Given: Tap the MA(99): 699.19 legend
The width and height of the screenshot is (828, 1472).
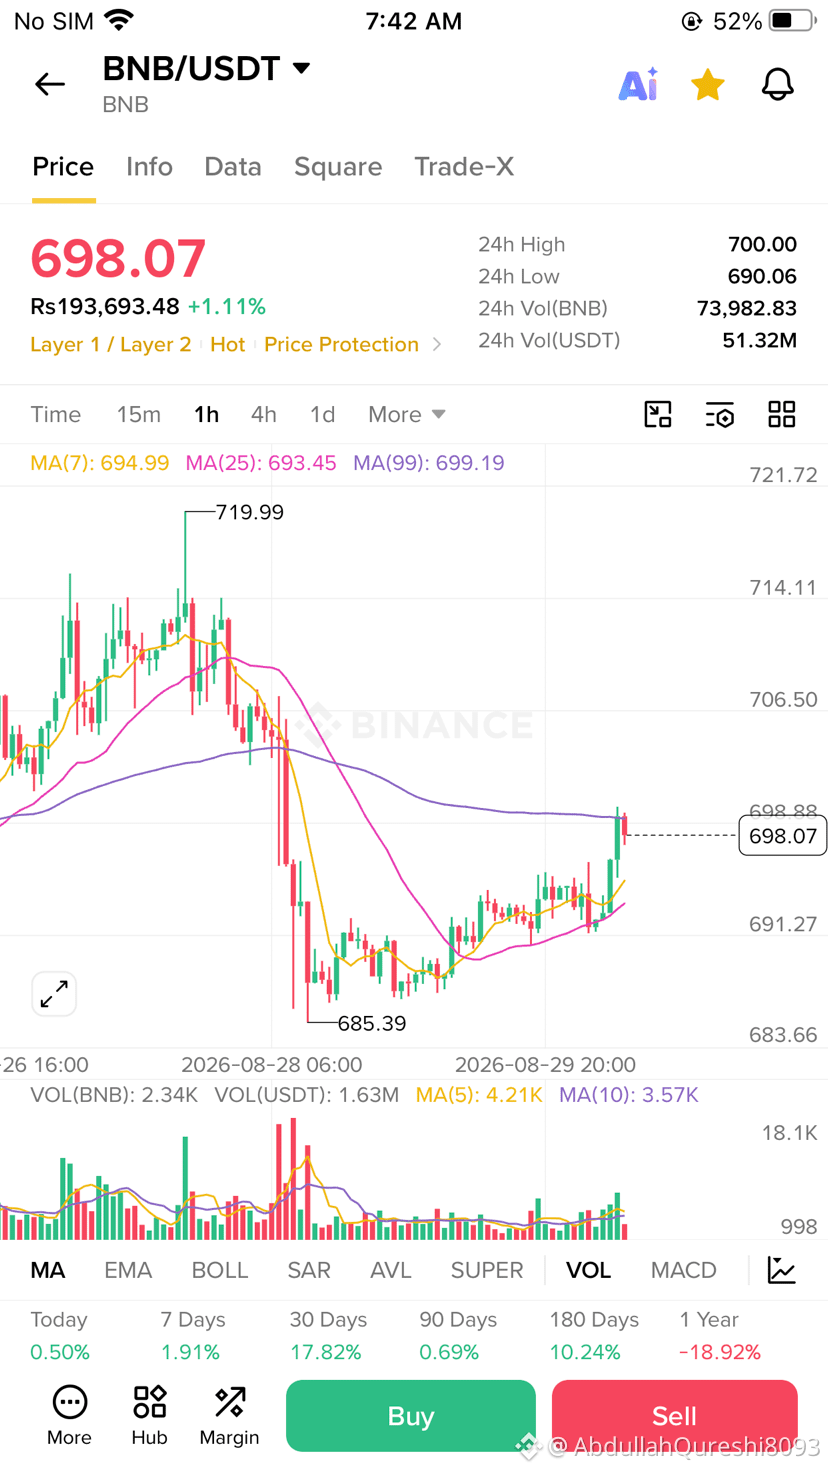Looking at the screenshot, I should click(429, 463).
